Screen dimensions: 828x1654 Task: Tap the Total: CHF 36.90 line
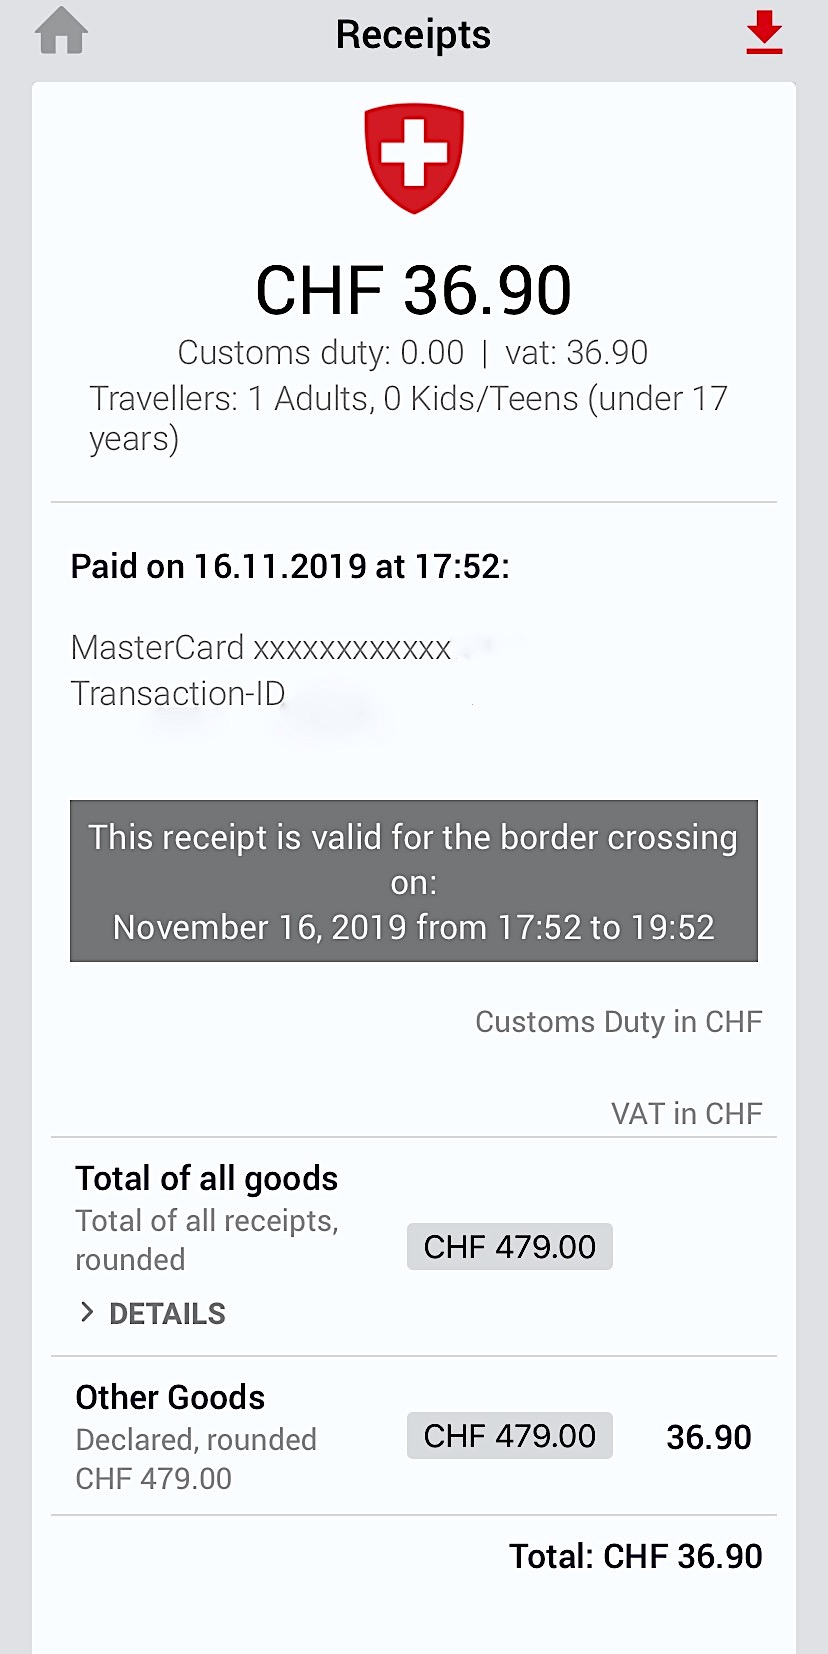click(x=636, y=1556)
